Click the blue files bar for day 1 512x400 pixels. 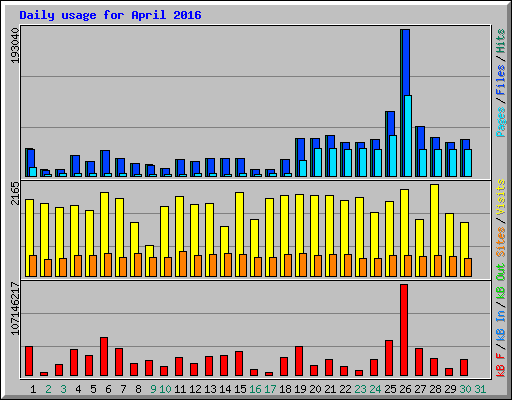click(x=31, y=158)
